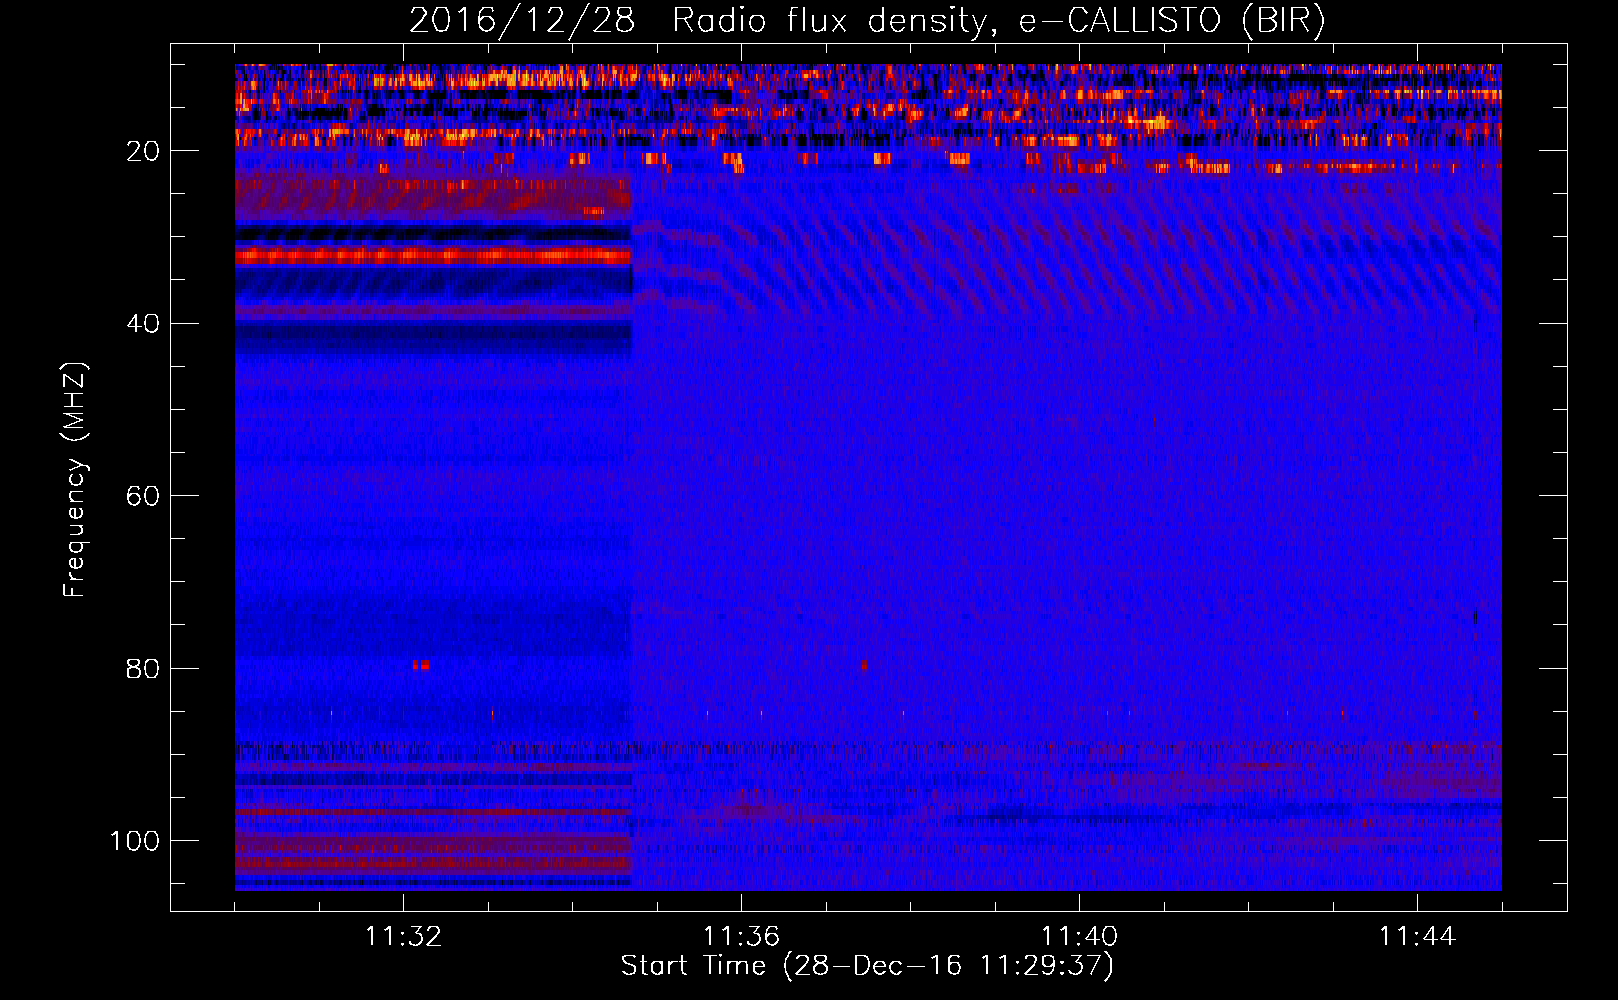Click the red spot near 80 MHz at 11:32
Image resolution: width=1618 pixels, height=1000 pixels.
click(x=421, y=665)
